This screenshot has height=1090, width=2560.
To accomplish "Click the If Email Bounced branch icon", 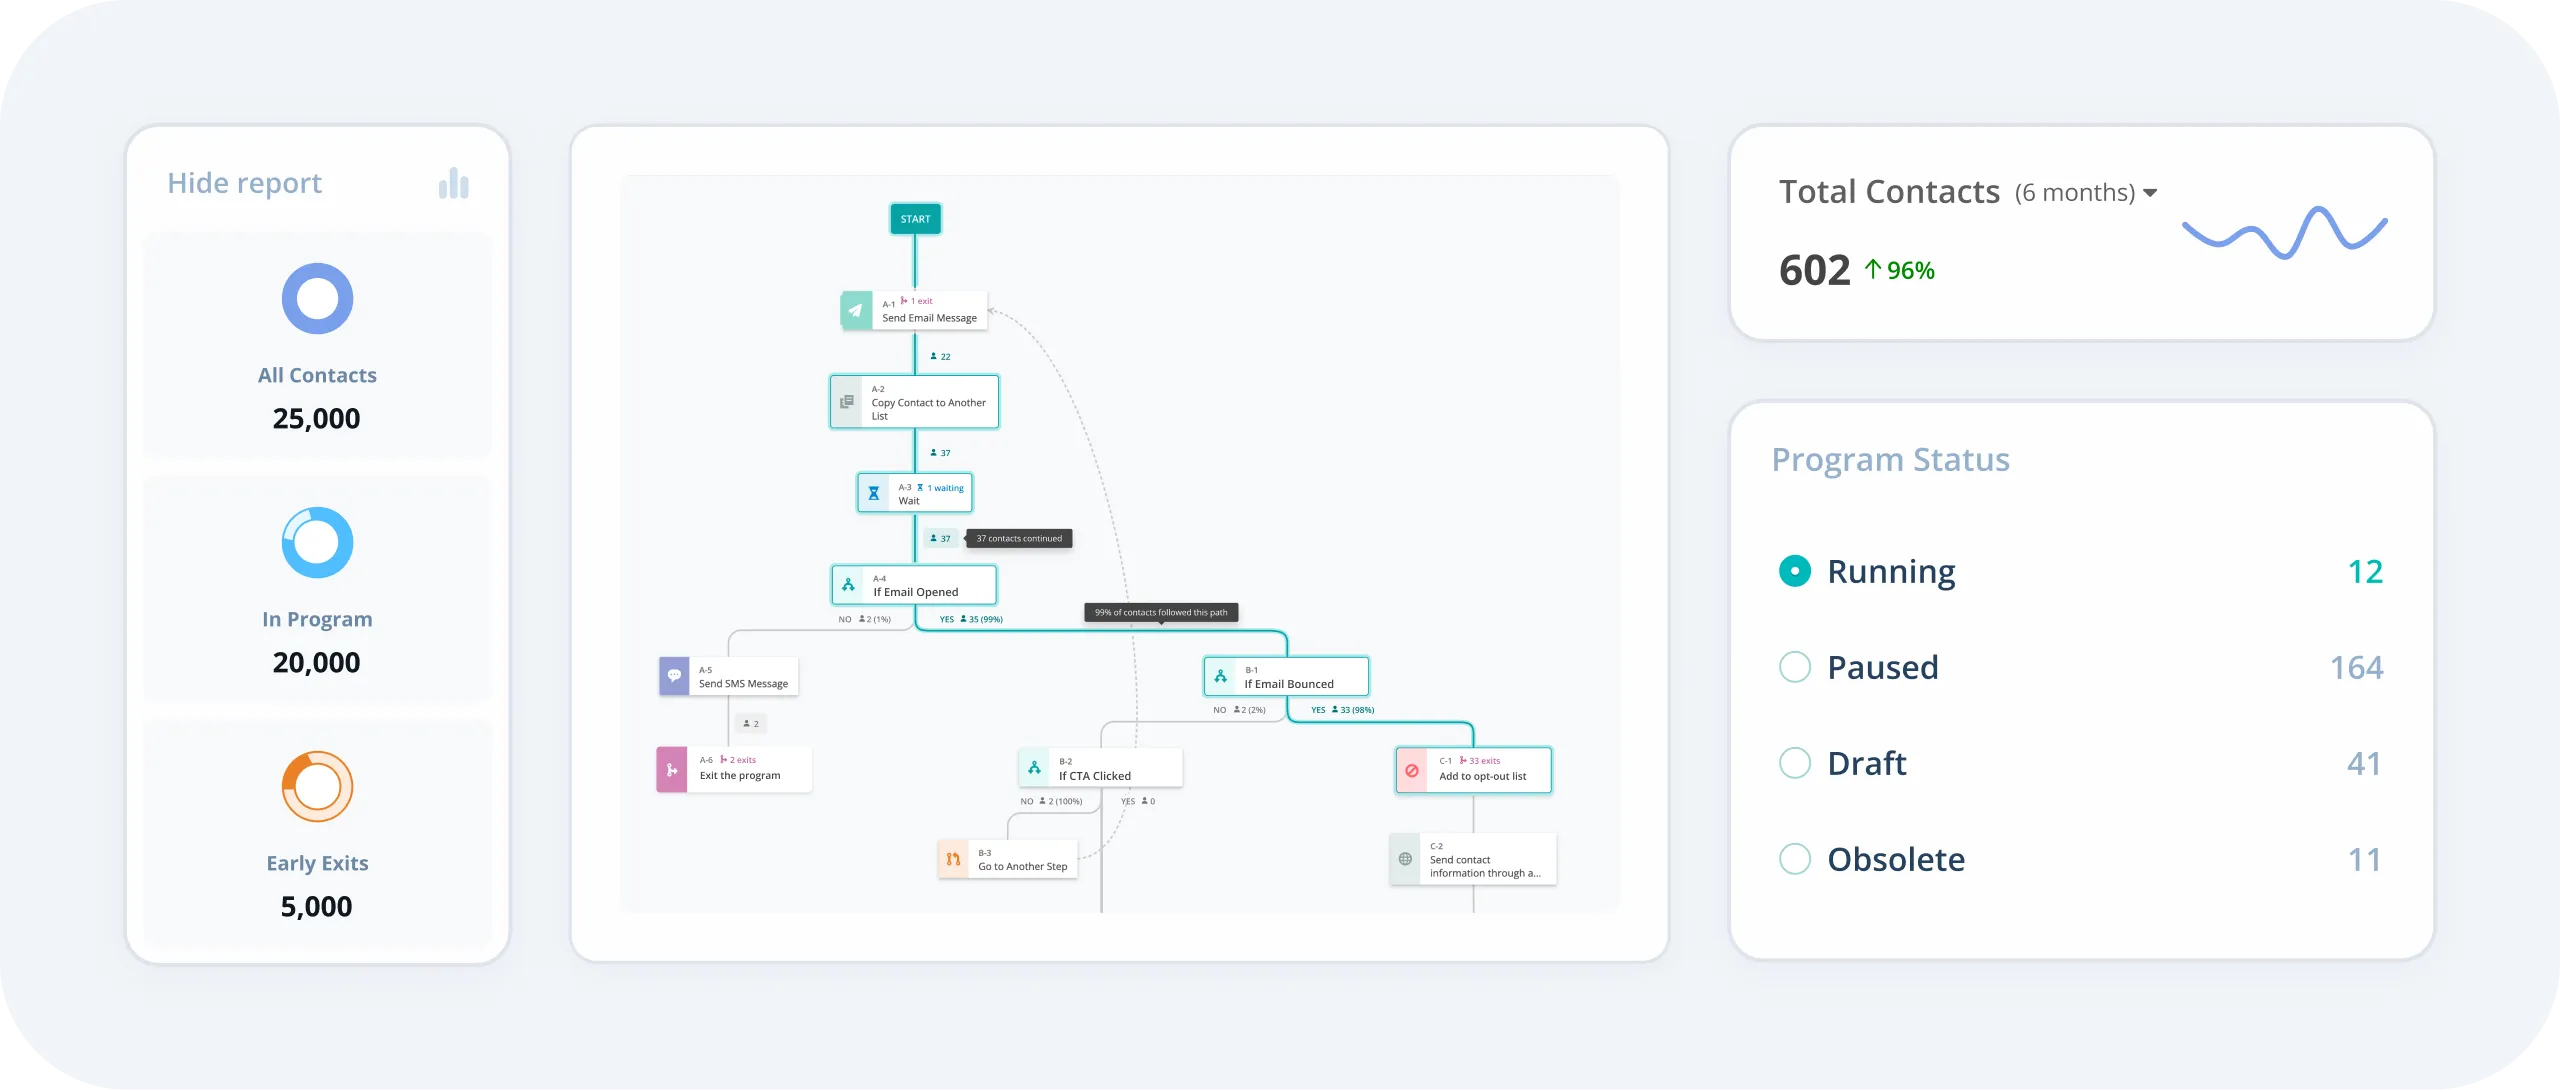I will click(1221, 677).
